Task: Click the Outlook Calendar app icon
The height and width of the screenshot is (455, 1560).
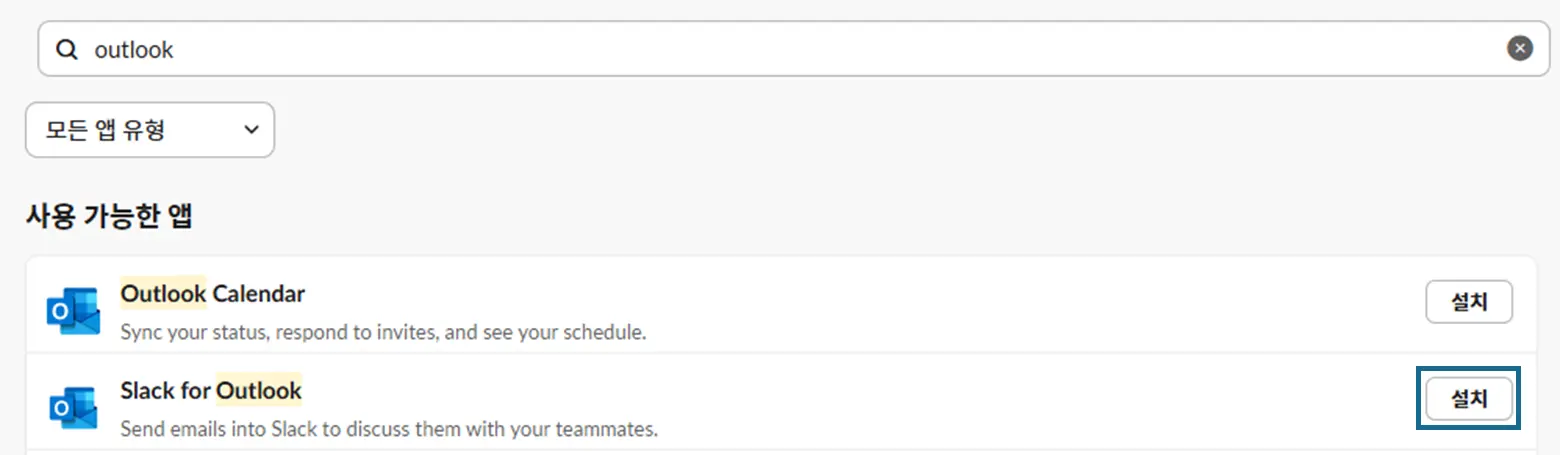Action: [73, 310]
